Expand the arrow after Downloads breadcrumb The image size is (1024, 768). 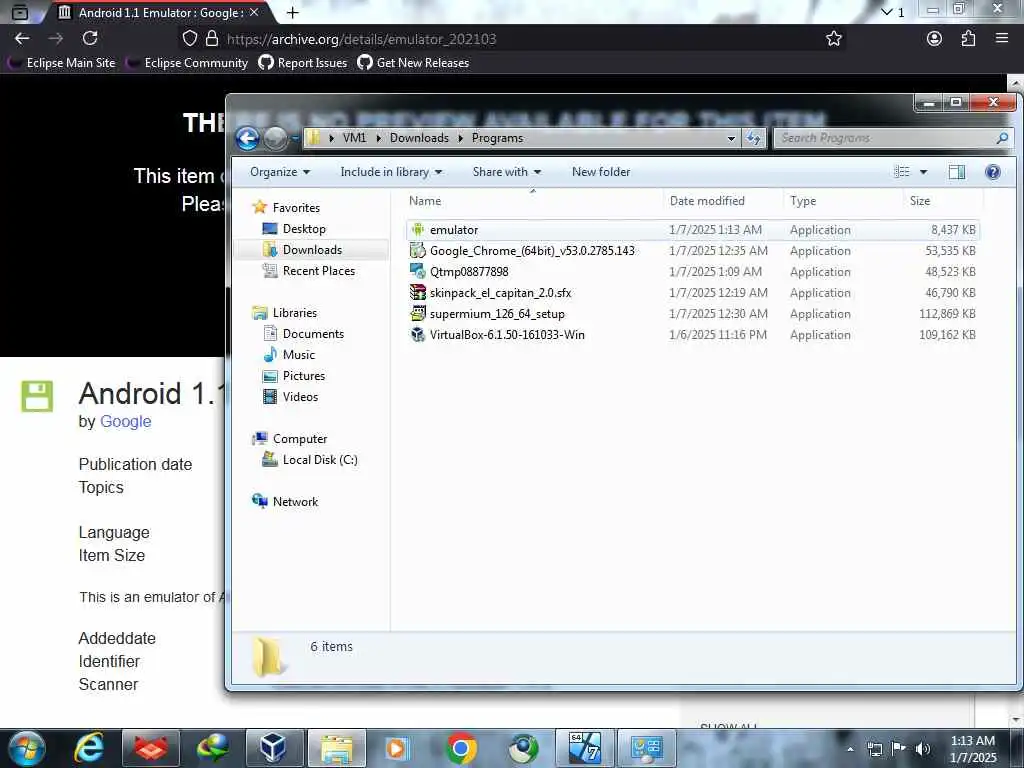click(x=460, y=138)
